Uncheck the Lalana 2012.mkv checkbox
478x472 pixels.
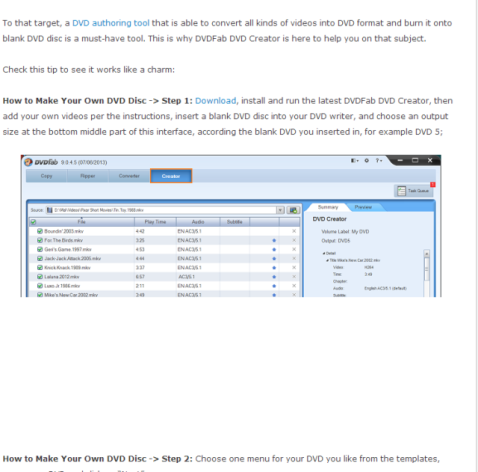(x=40, y=277)
